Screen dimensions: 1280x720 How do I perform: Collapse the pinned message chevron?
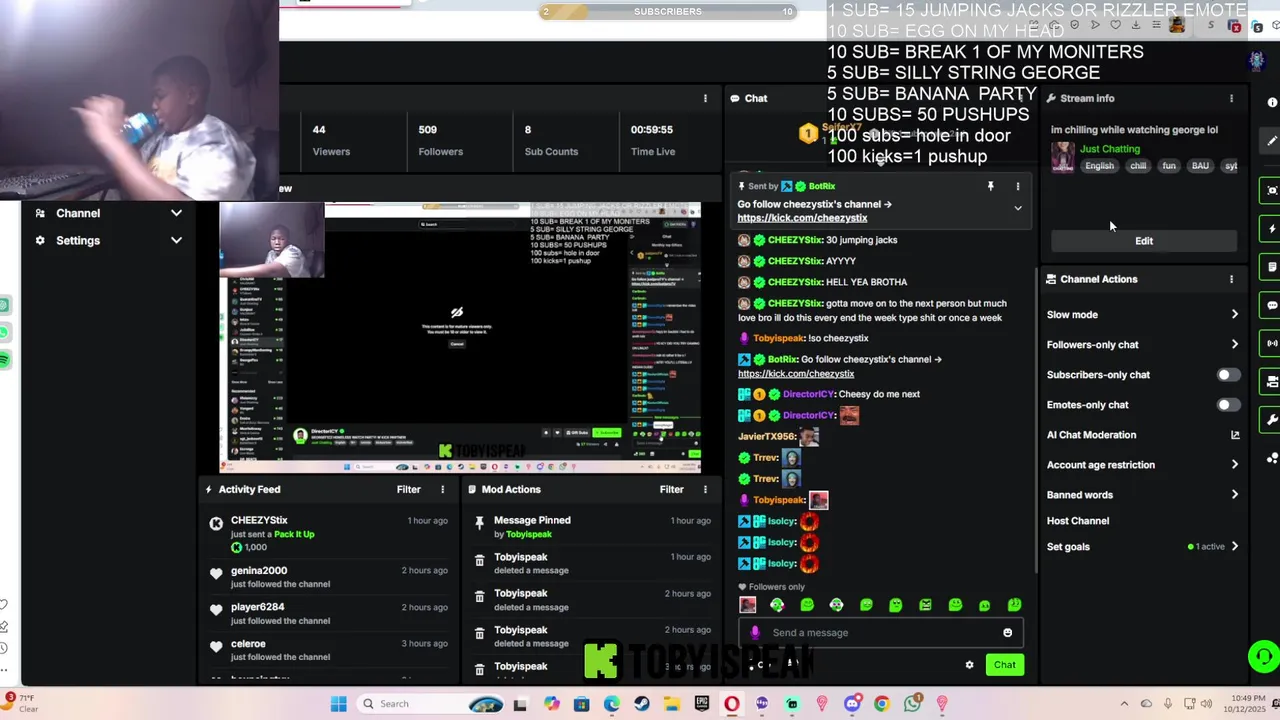(x=1018, y=209)
